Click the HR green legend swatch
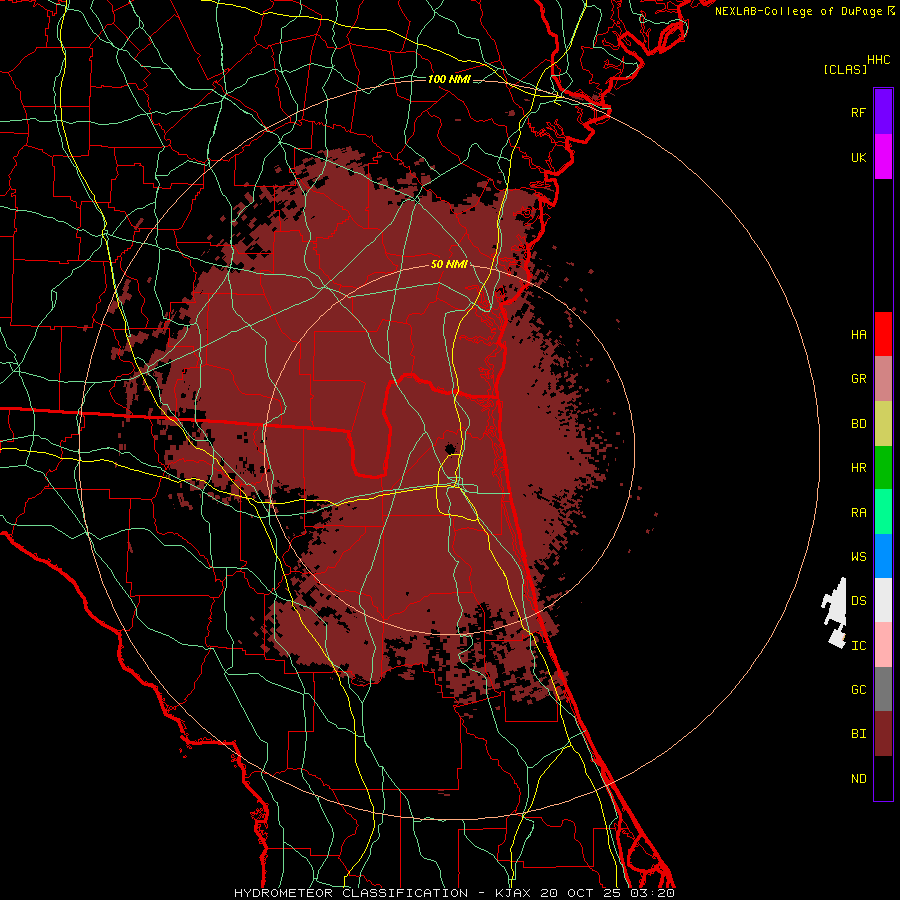Screen dimensions: 900x900 (x=883, y=468)
